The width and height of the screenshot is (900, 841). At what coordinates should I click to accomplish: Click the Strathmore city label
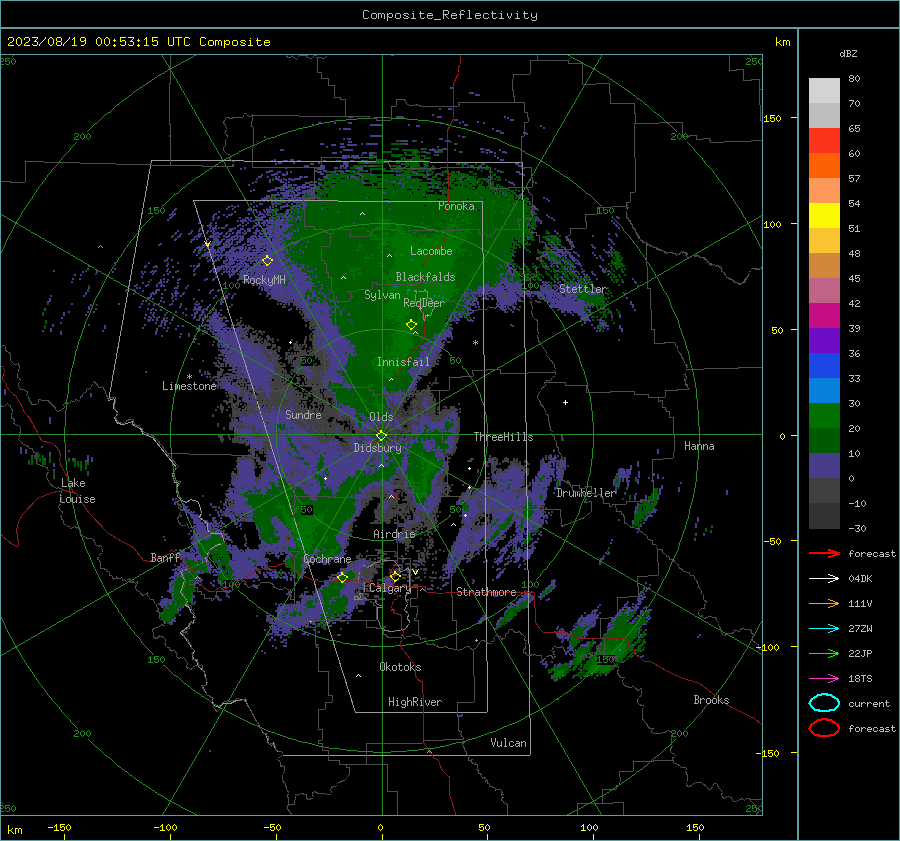click(486, 592)
